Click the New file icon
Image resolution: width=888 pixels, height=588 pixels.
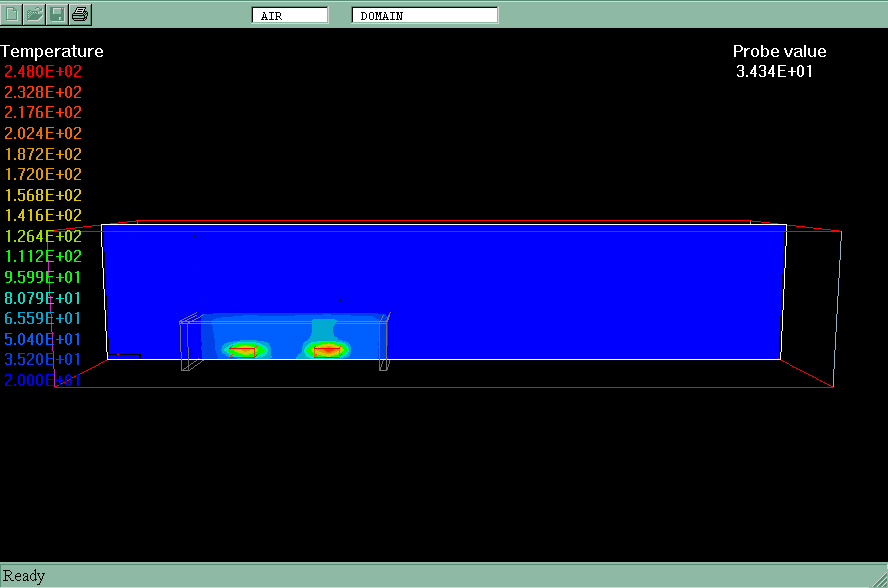pos(13,14)
